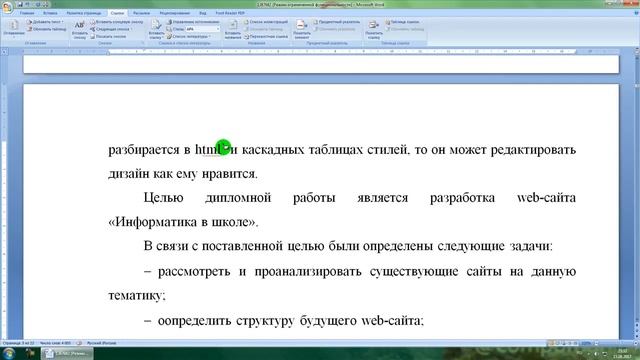Switch to the Главная tab
This screenshot has height=360, width=640.
27,13
